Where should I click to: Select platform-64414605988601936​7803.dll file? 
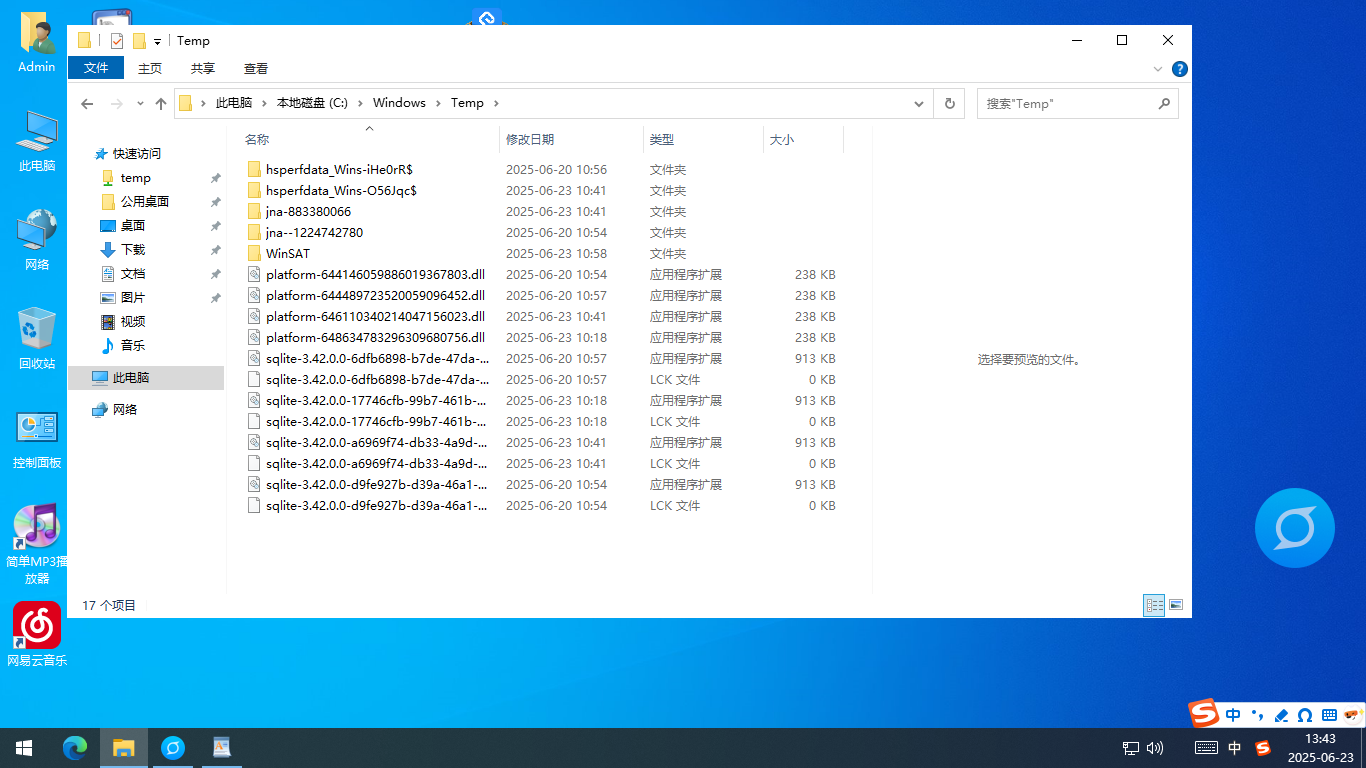[375, 275]
